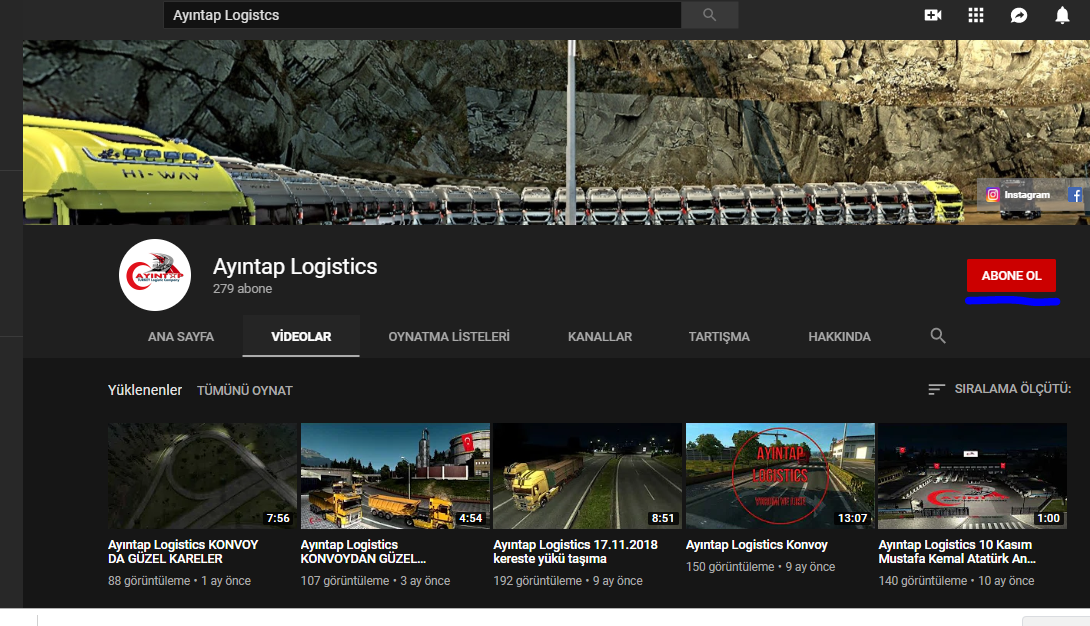This screenshot has width=1090, height=626.
Task: Click the channel banner truck convoy image
Action: click(556, 132)
